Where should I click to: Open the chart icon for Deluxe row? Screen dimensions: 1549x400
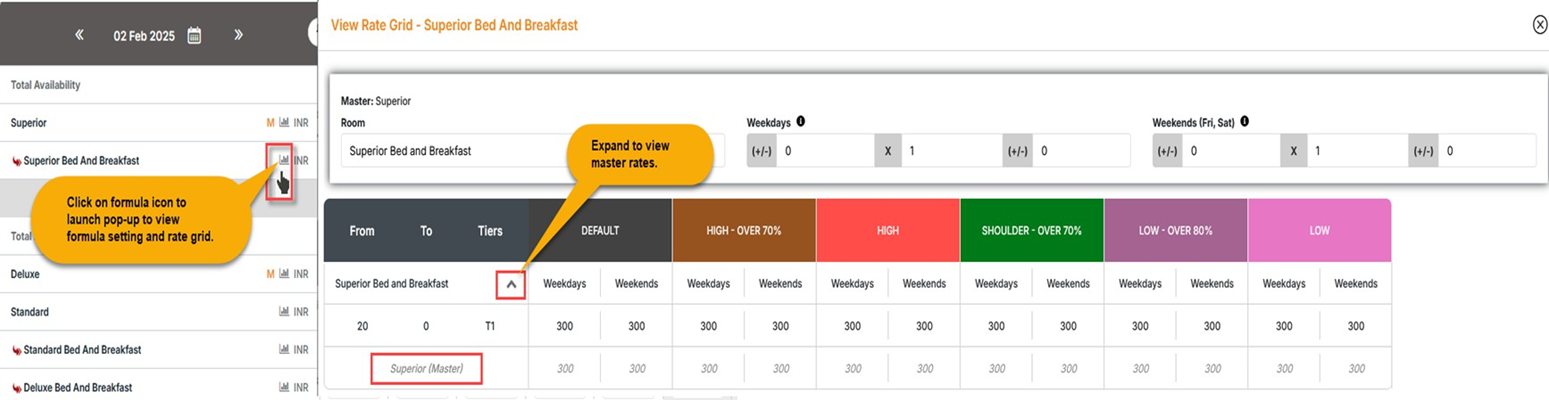pos(284,274)
